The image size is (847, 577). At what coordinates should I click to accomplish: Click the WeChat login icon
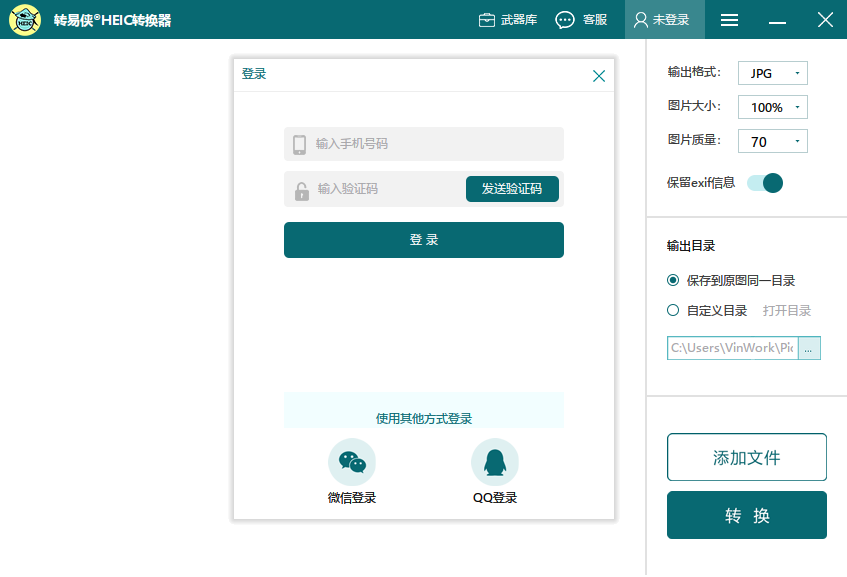(x=352, y=462)
